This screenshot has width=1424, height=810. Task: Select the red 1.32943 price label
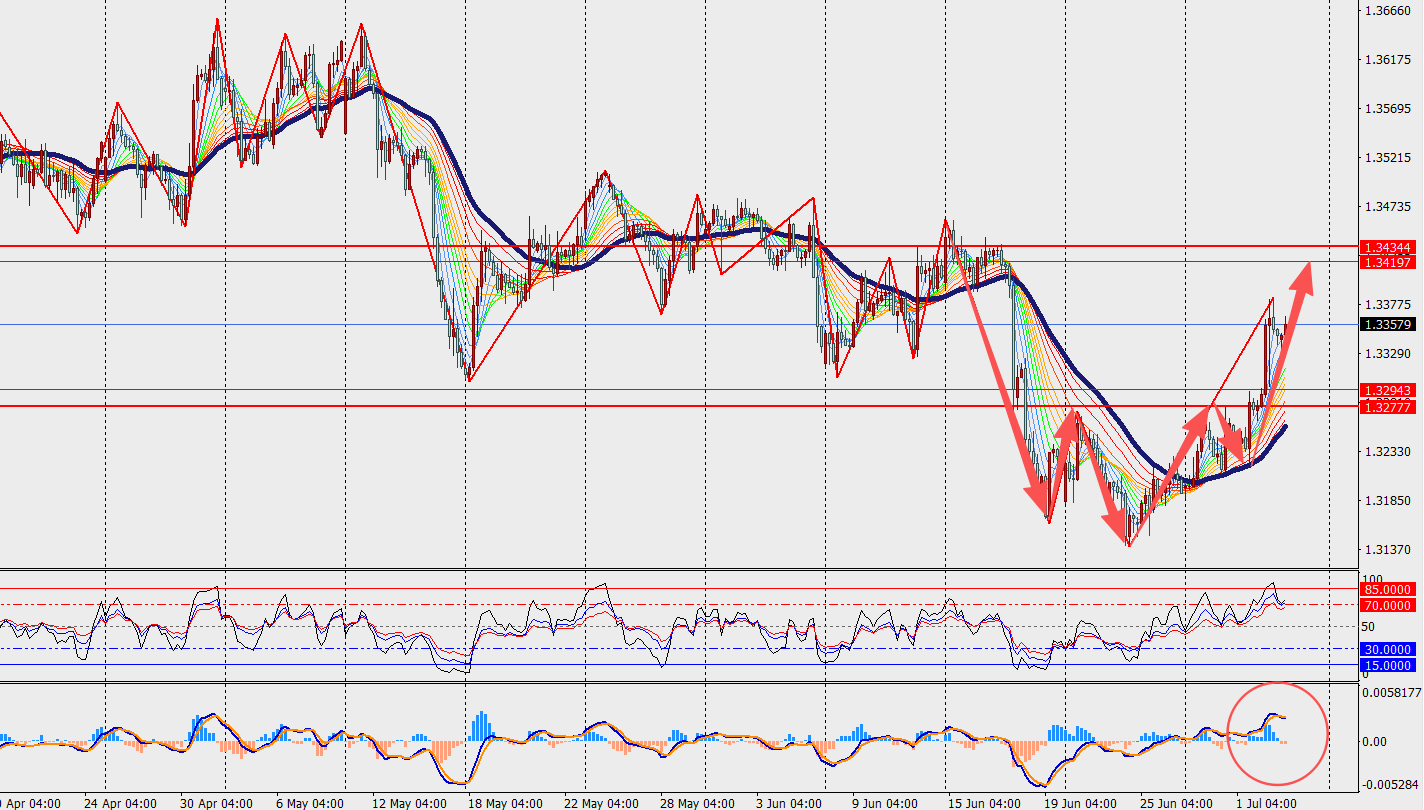click(x=1387, y=390)
